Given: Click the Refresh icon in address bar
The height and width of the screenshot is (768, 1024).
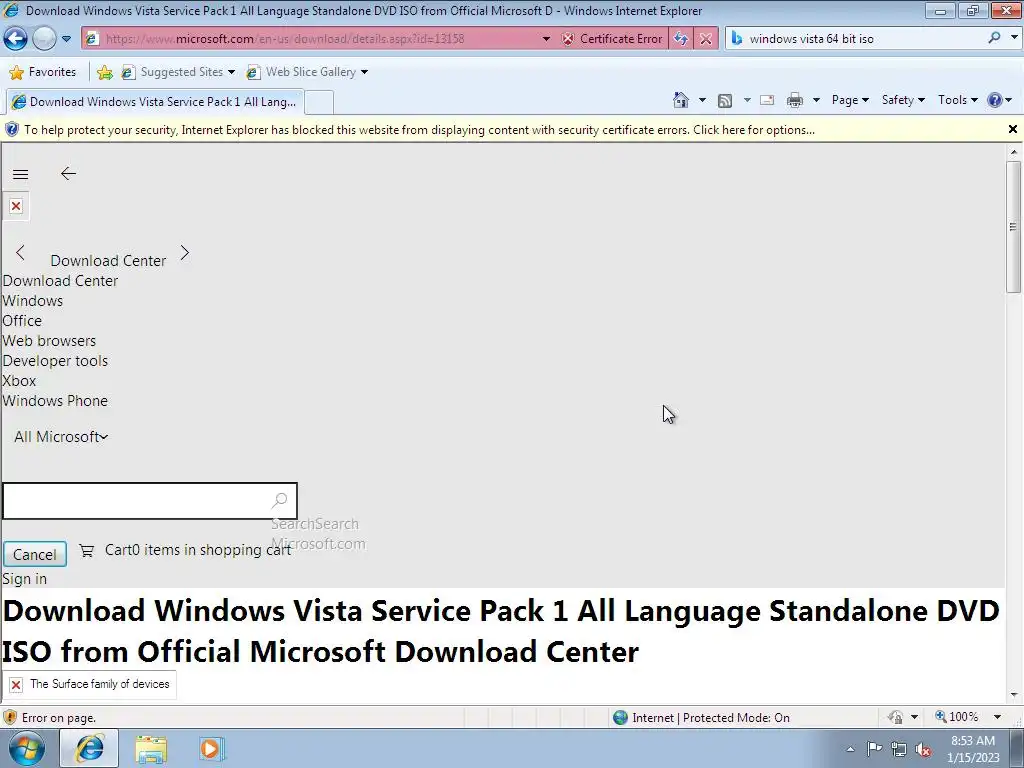Looking at the screenshot, I should point(681,39).
